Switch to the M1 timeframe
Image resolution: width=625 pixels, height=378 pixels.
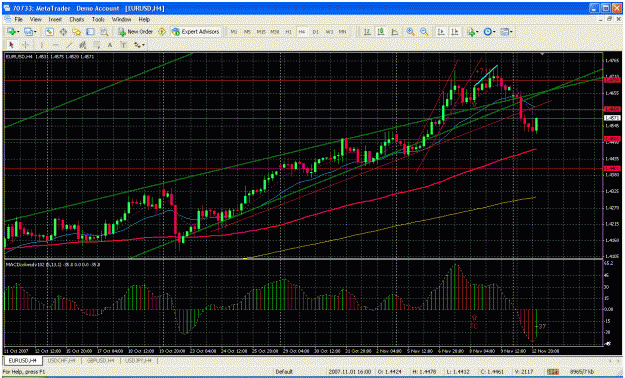pyautogui.click(x=234, y=32)
